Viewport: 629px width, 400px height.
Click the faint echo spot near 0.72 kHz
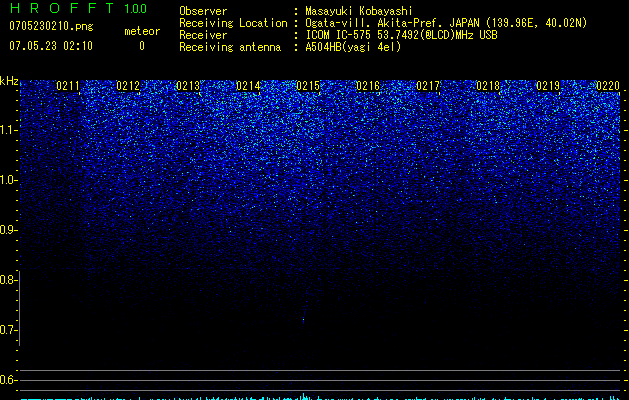point(303,320)
